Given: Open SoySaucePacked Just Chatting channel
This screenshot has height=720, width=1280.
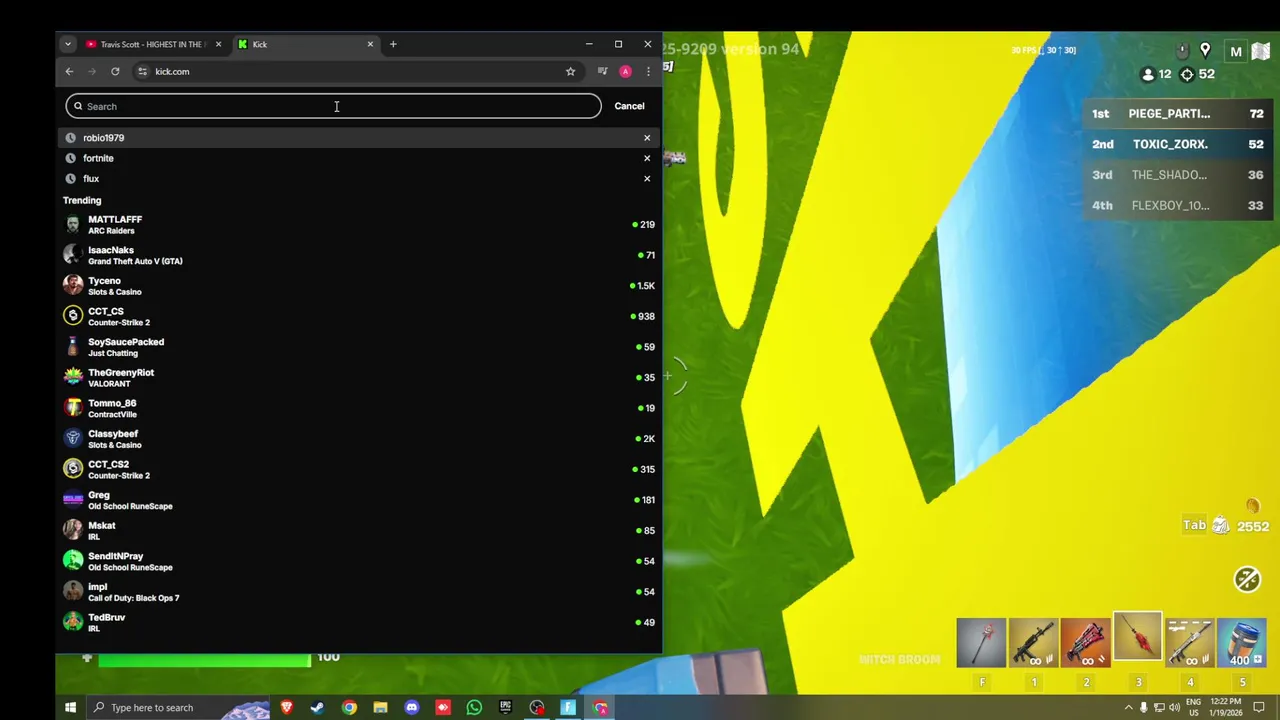Looking at the screenshot, I should tap(358, 347).
